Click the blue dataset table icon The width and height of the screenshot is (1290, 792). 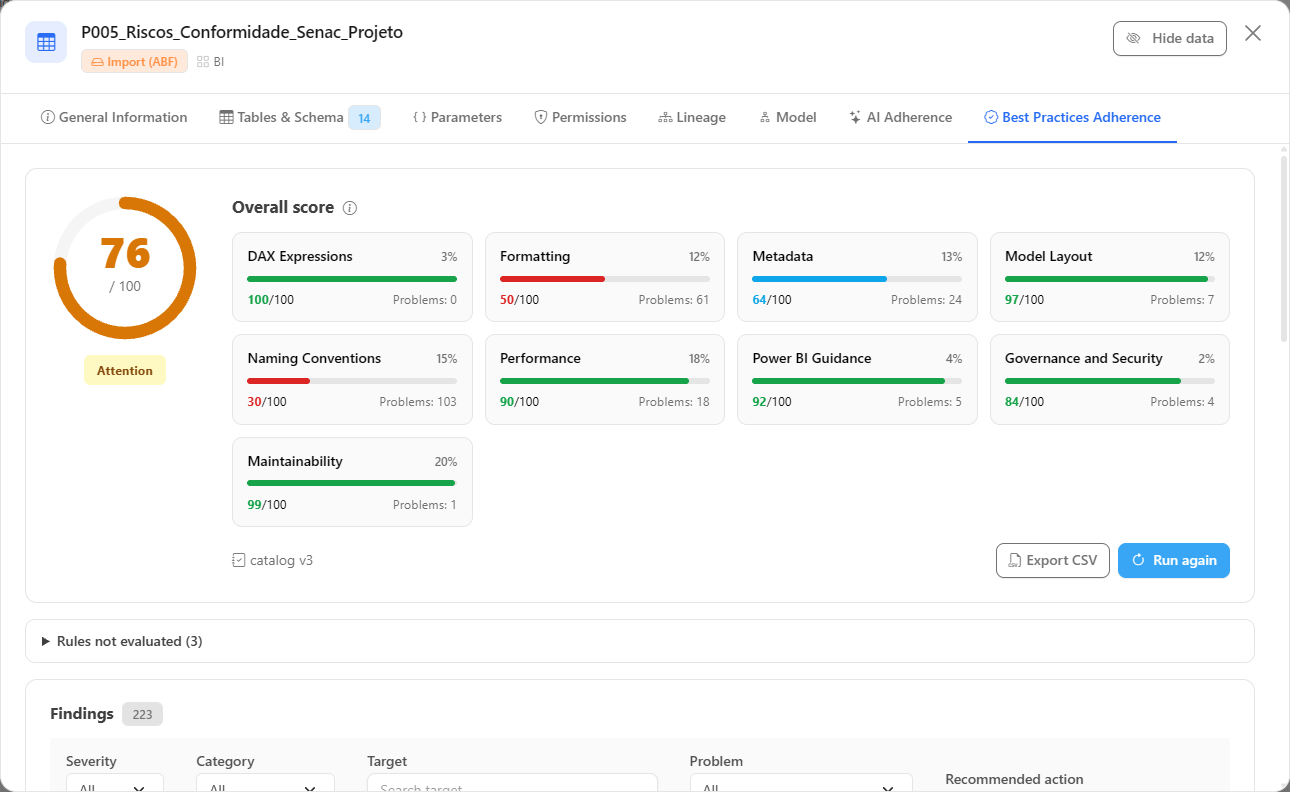[x=46, y=42]
